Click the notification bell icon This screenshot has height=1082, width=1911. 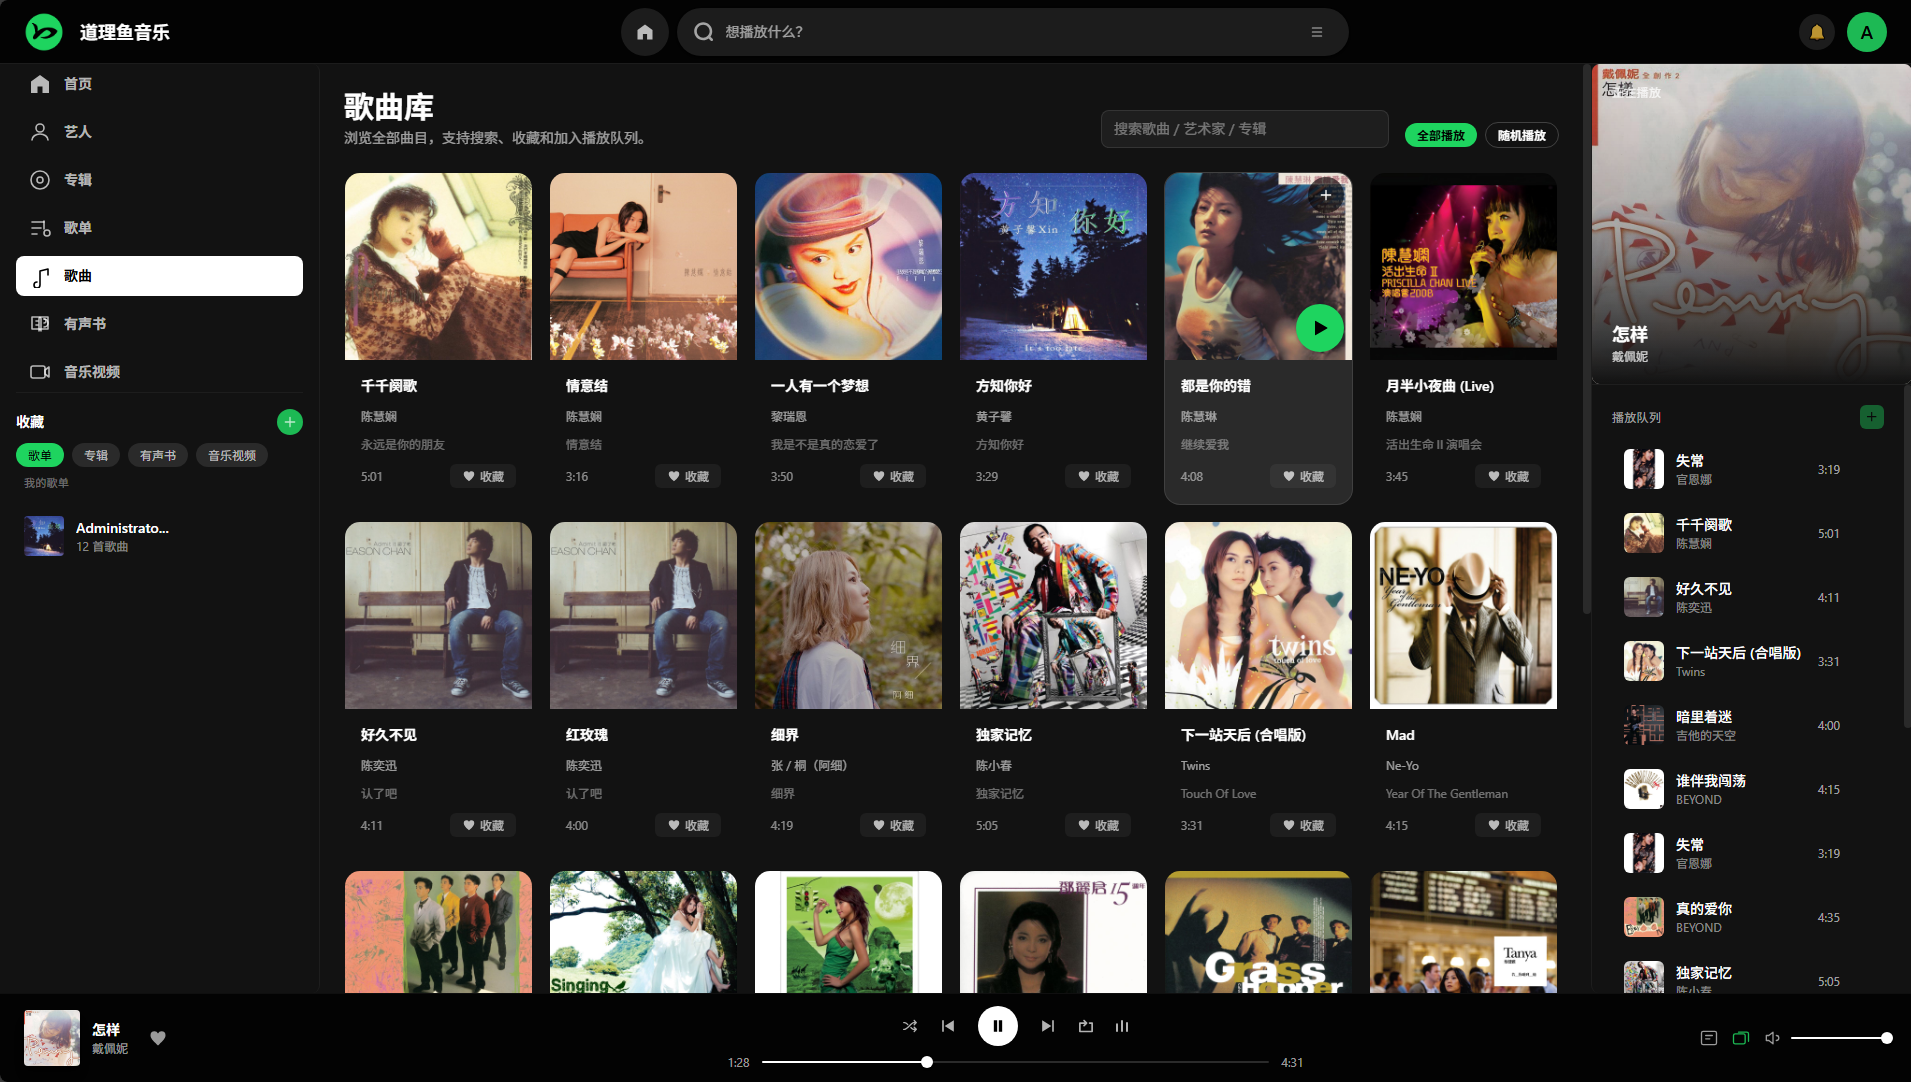[x=1816, y=32]
